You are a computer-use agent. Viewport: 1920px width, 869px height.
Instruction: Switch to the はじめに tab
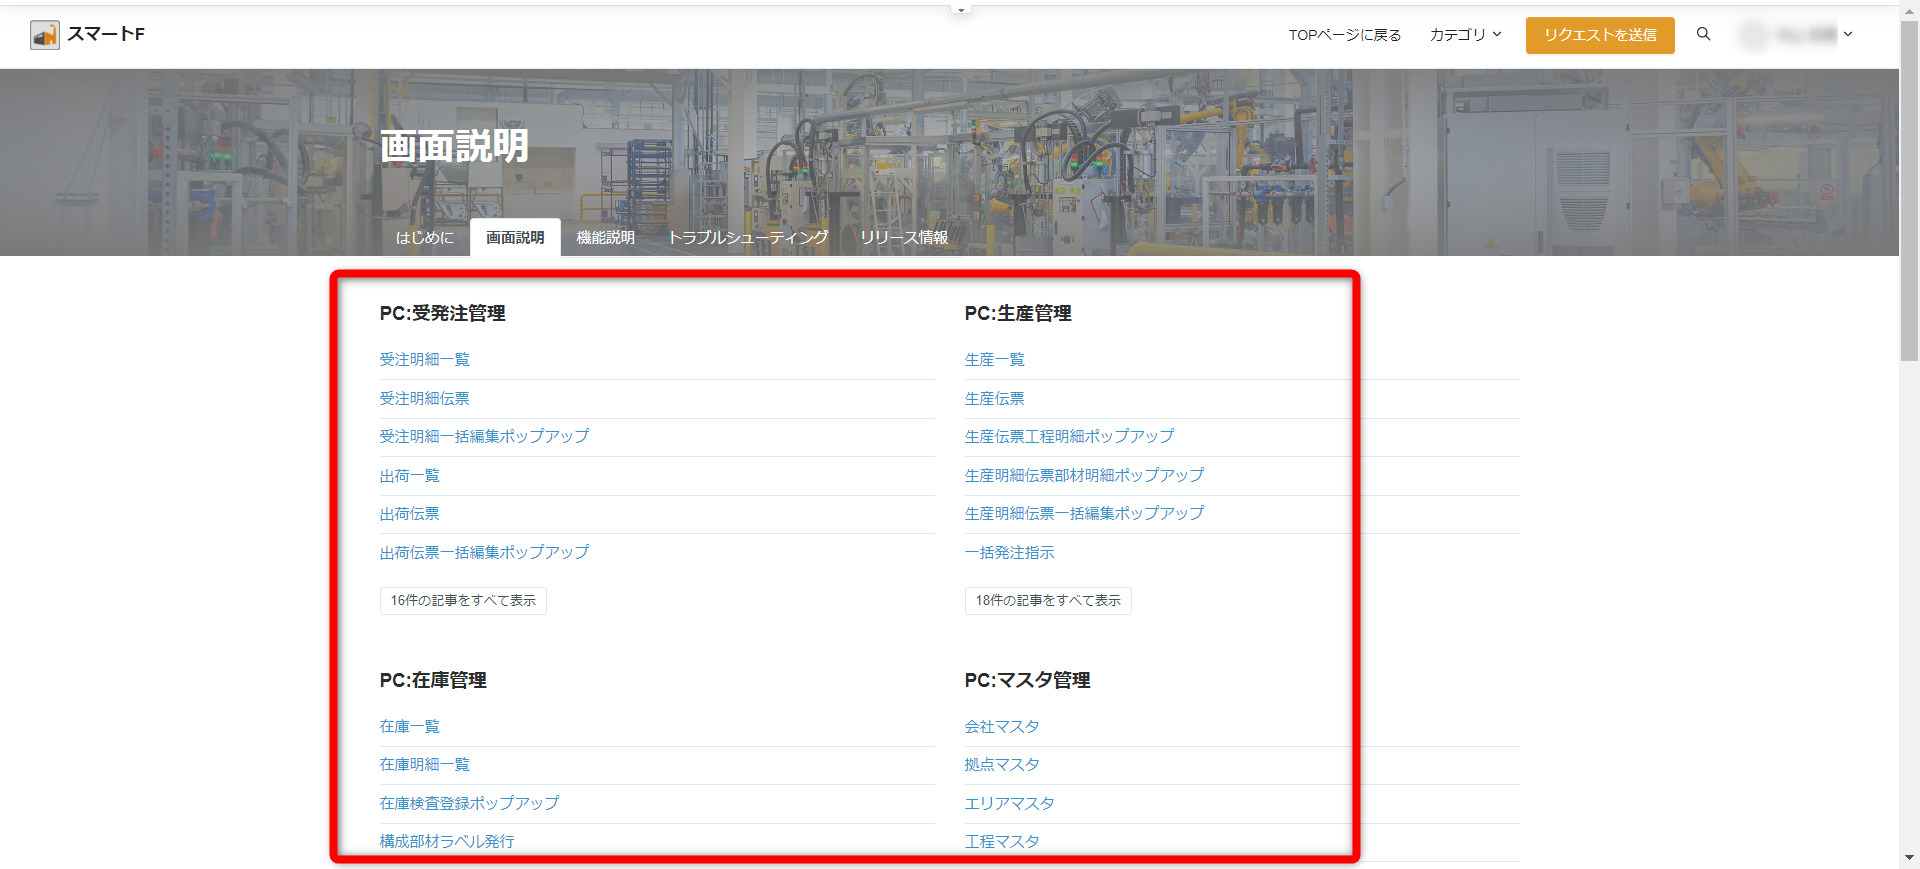[x=424, y=238]
